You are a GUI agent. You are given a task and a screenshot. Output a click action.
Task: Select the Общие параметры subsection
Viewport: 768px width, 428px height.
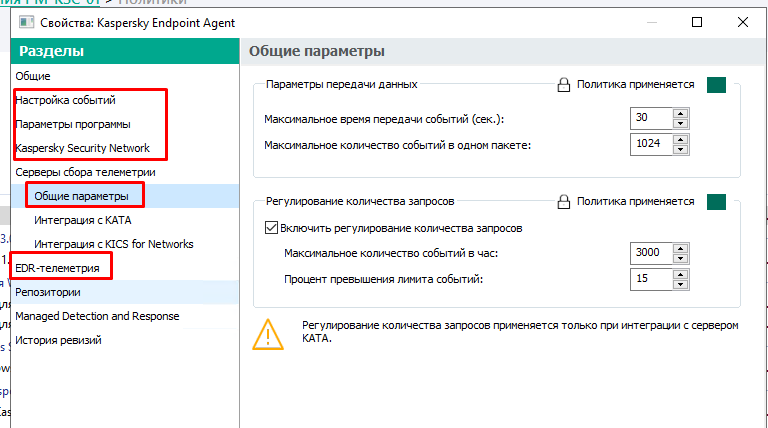(81, 196)
